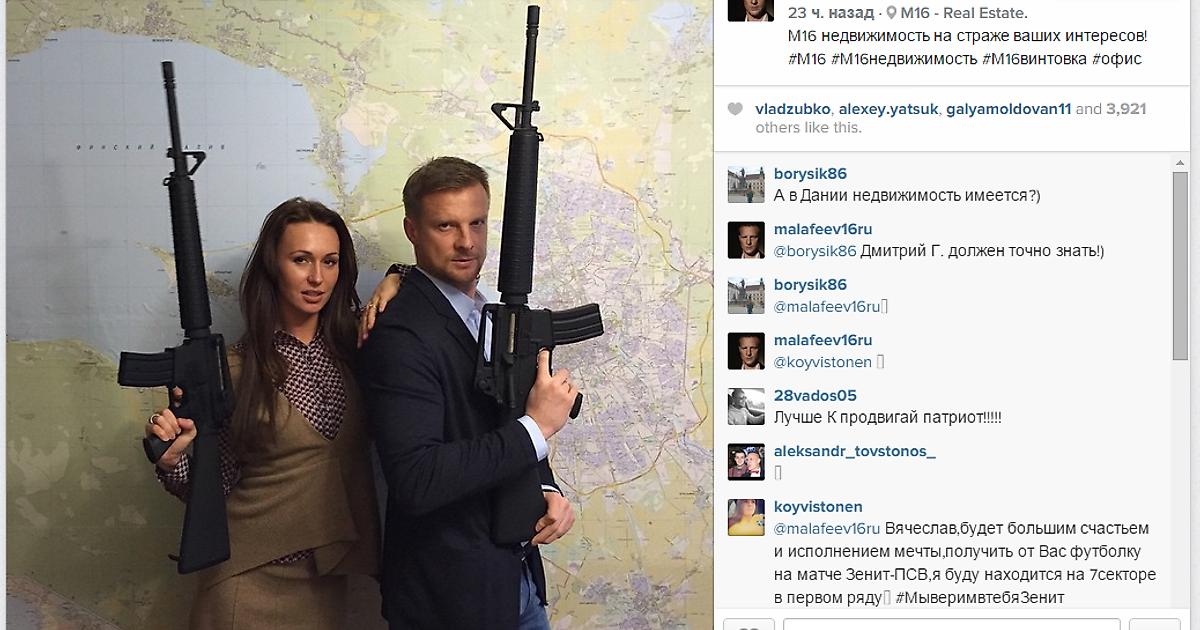The image size is (1200, 630).
Task: Open borysik86's avatar on the first comment
Action: [x=746, y=184]
